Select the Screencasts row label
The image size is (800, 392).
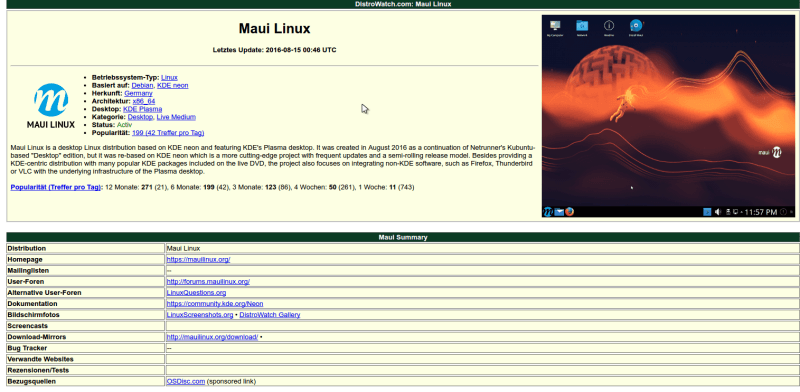click(28, 326)
